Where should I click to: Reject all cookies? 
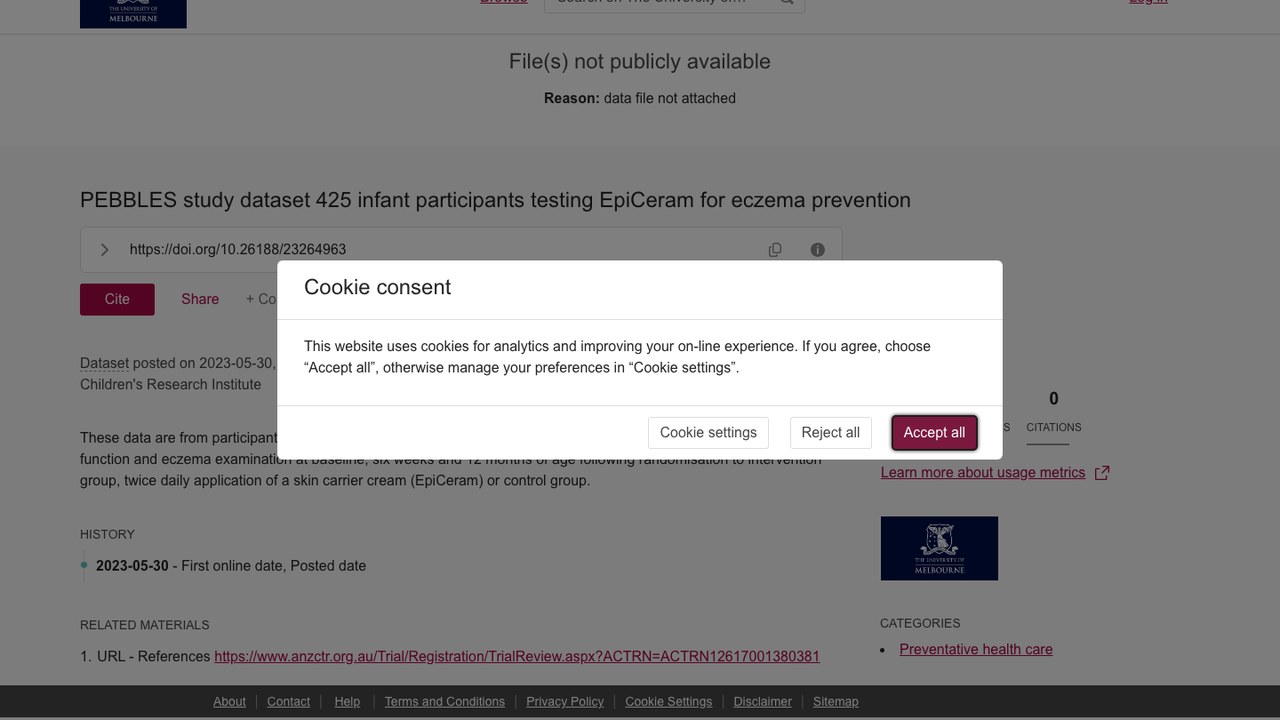(x=830, y=433)
